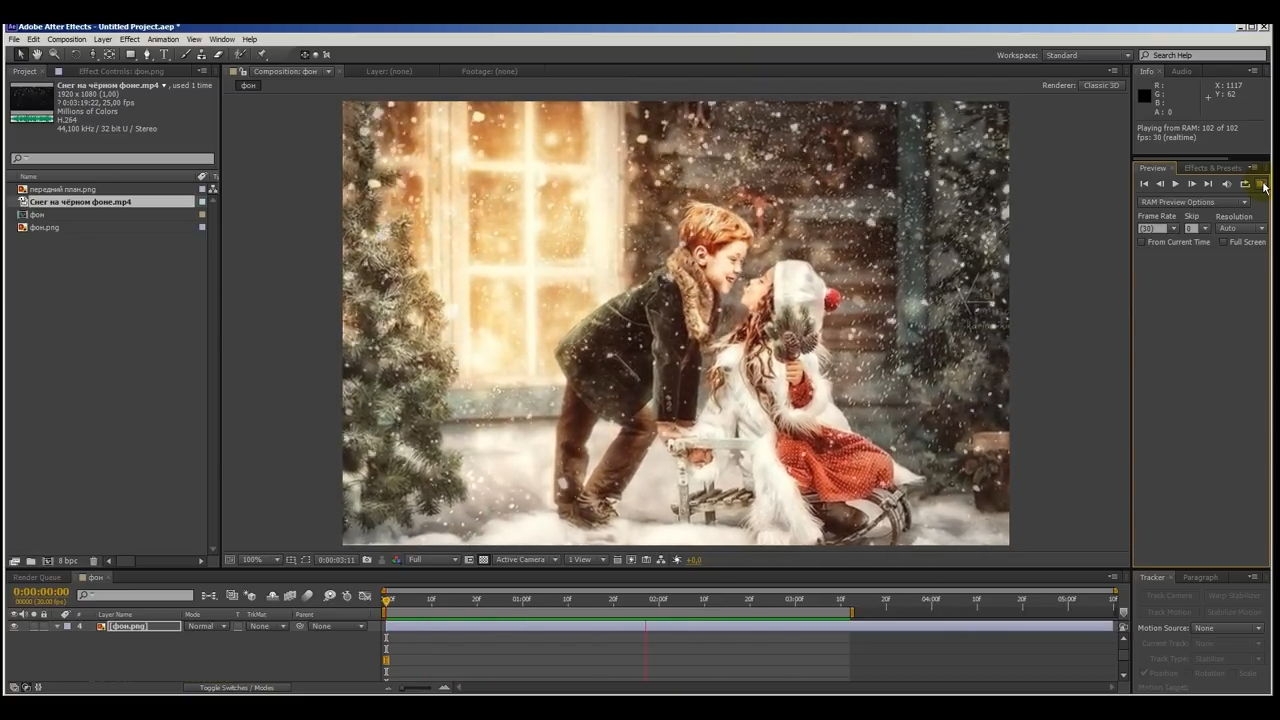Select the Zoom magnifier tool
Image resolution: width=1280 pixels, height=720 pixels.
(54, 55)
